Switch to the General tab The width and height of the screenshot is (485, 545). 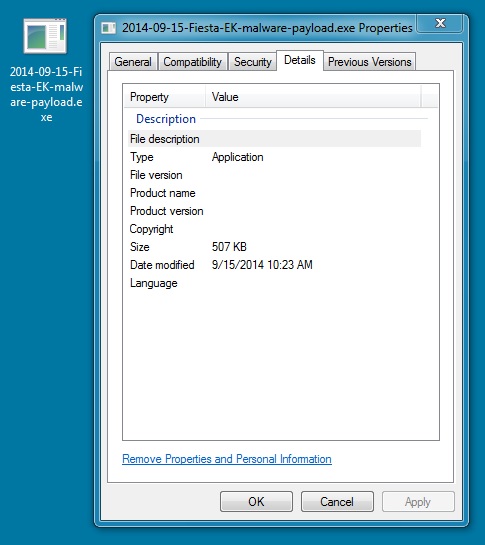click(x=133, y=62)
